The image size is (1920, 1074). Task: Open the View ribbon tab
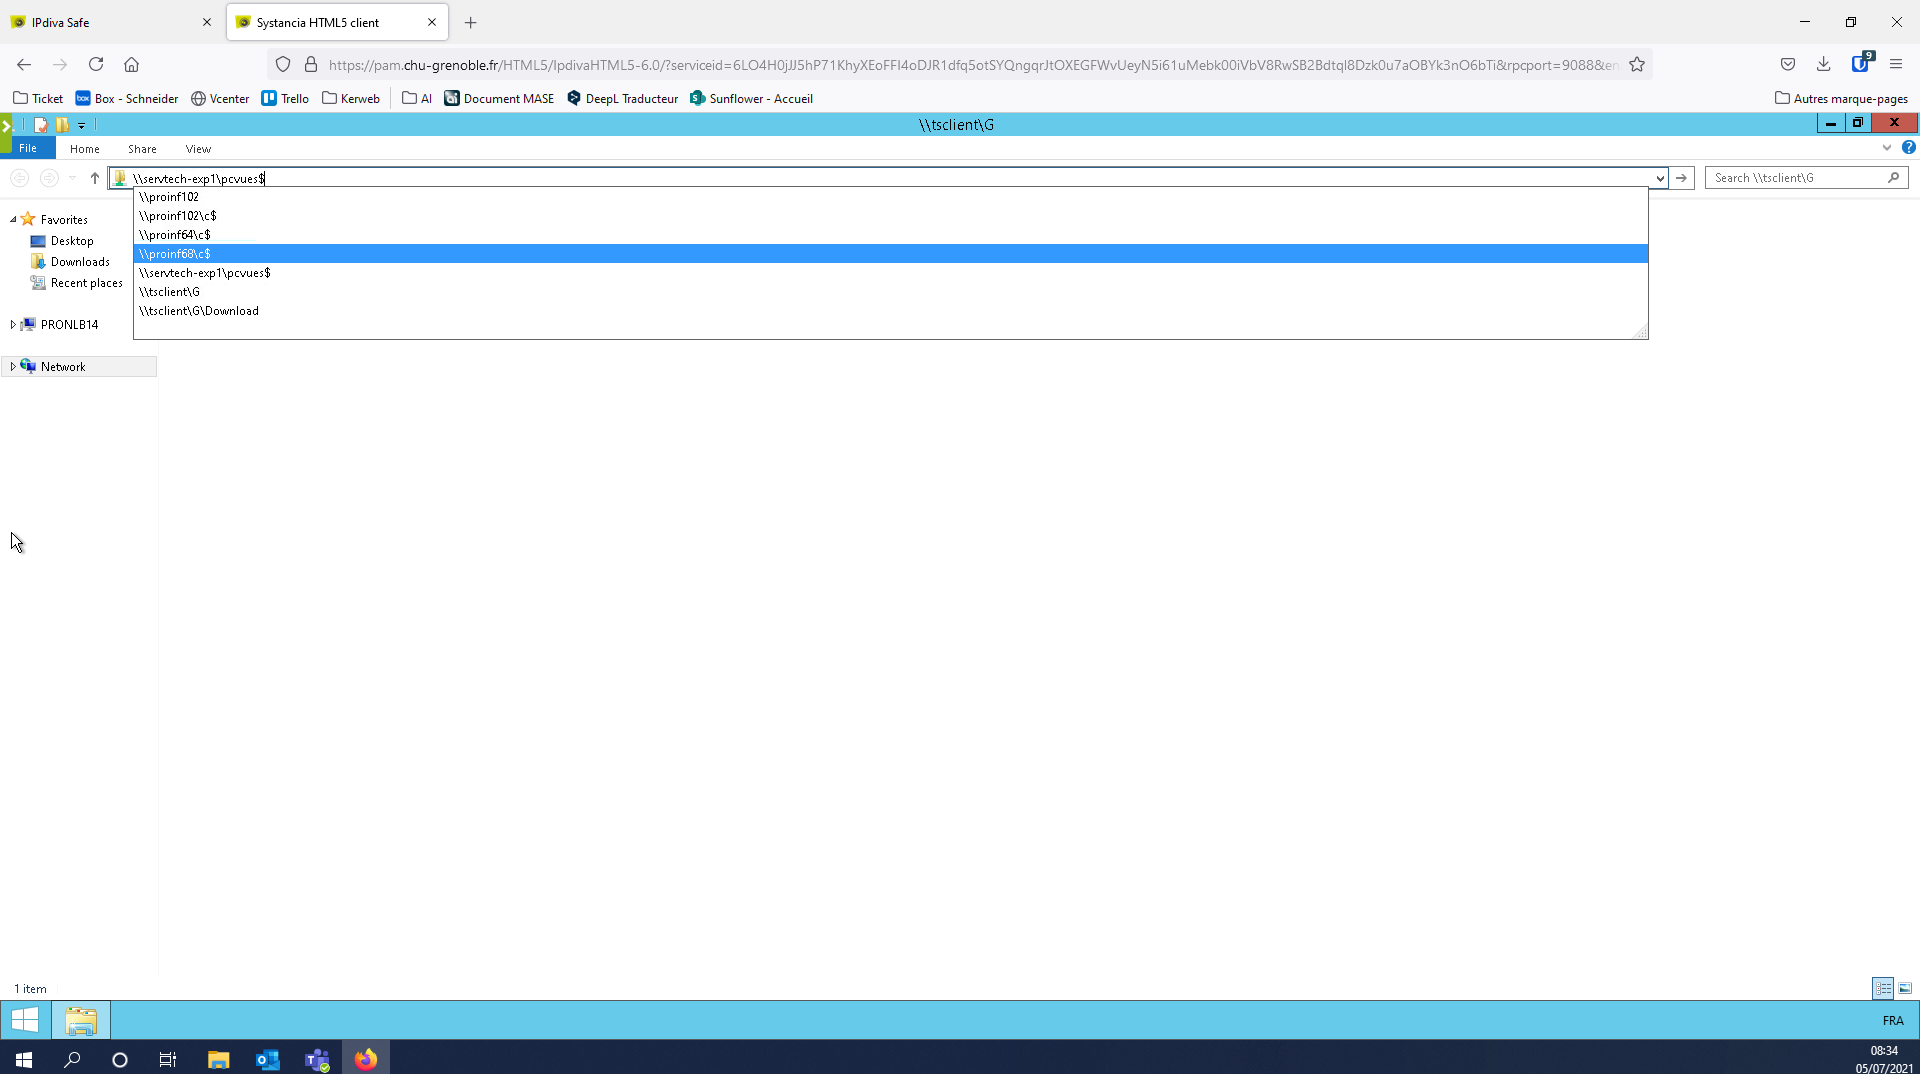coord(198,149)
